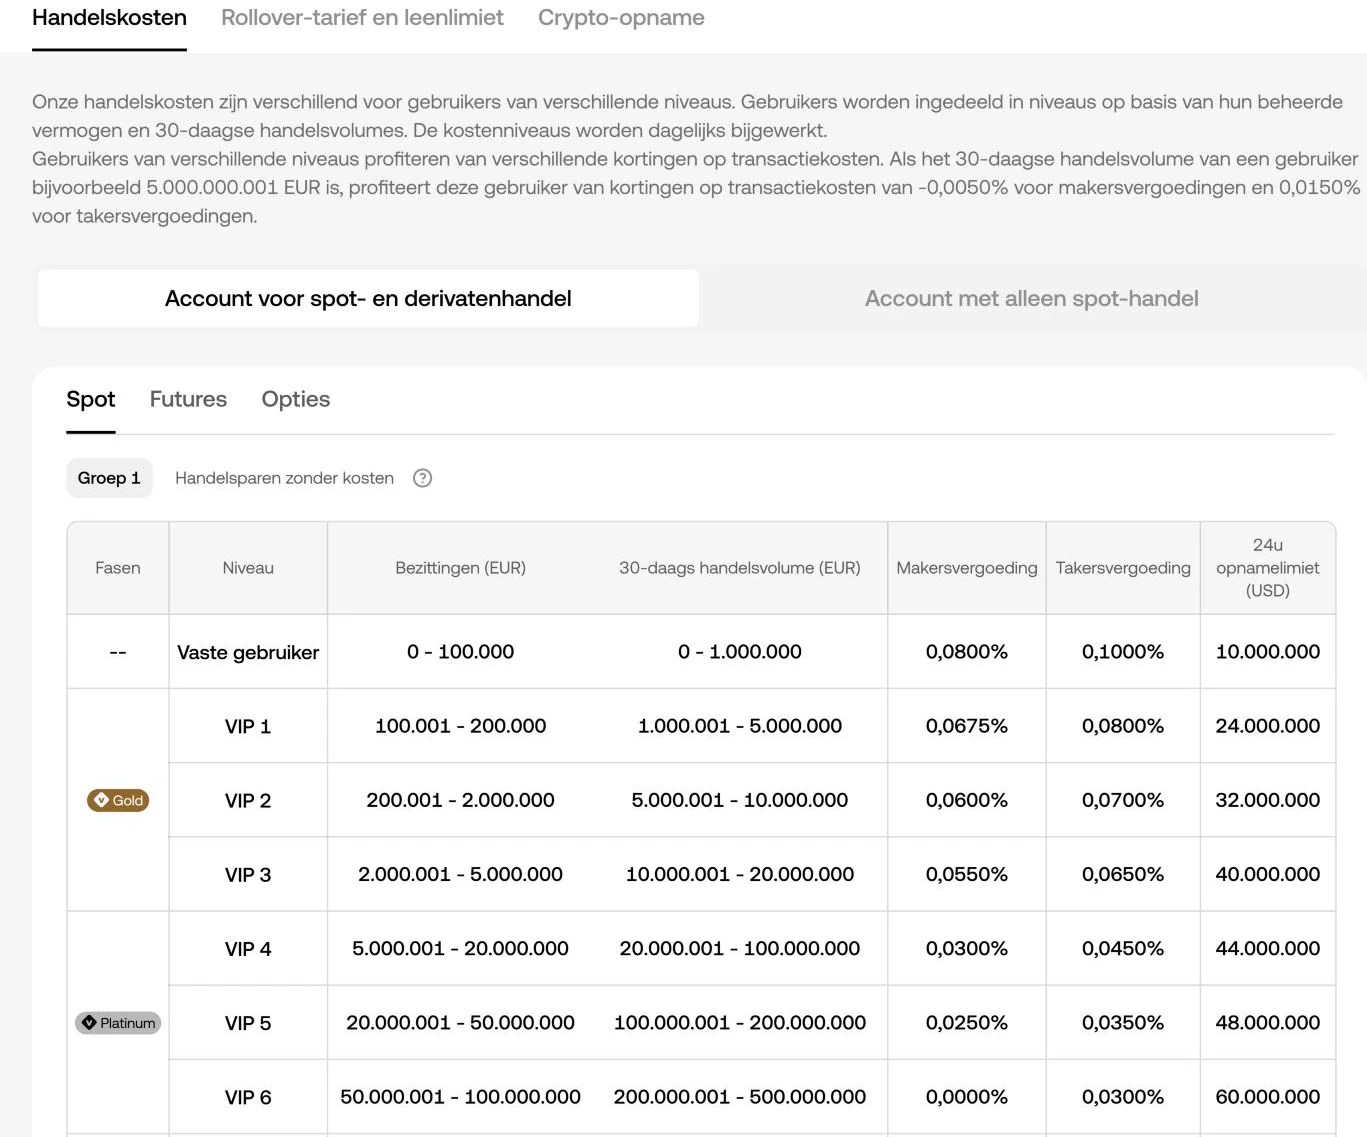This screenshot has height=1137, width=1367.
Task: Click the 30-daags handelsvolume (EUR) header
Action: tap(740, 568)
